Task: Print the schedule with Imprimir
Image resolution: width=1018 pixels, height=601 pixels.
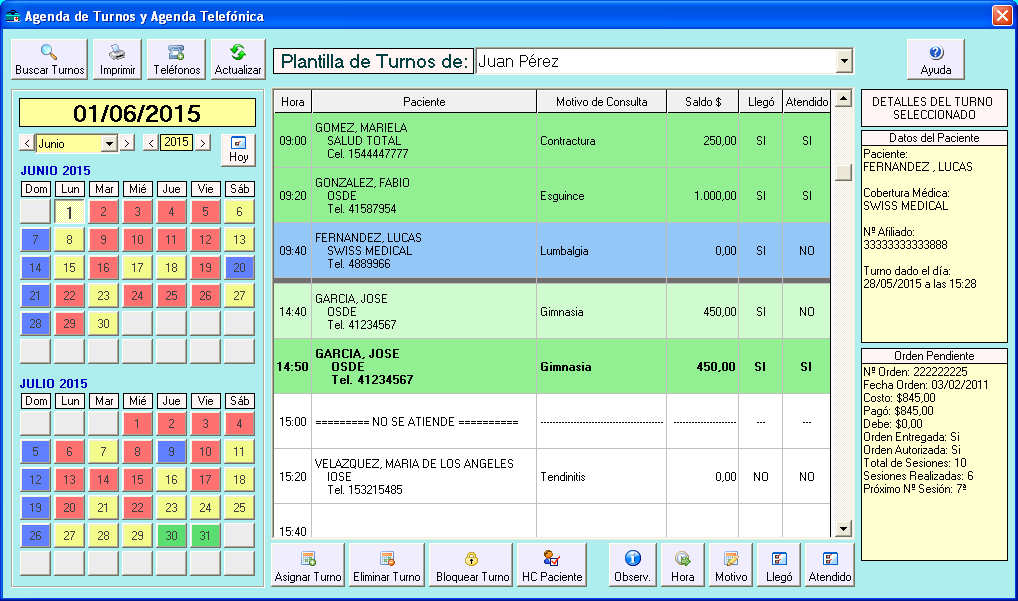Action: pyautogui.click(x=117, y=60)
